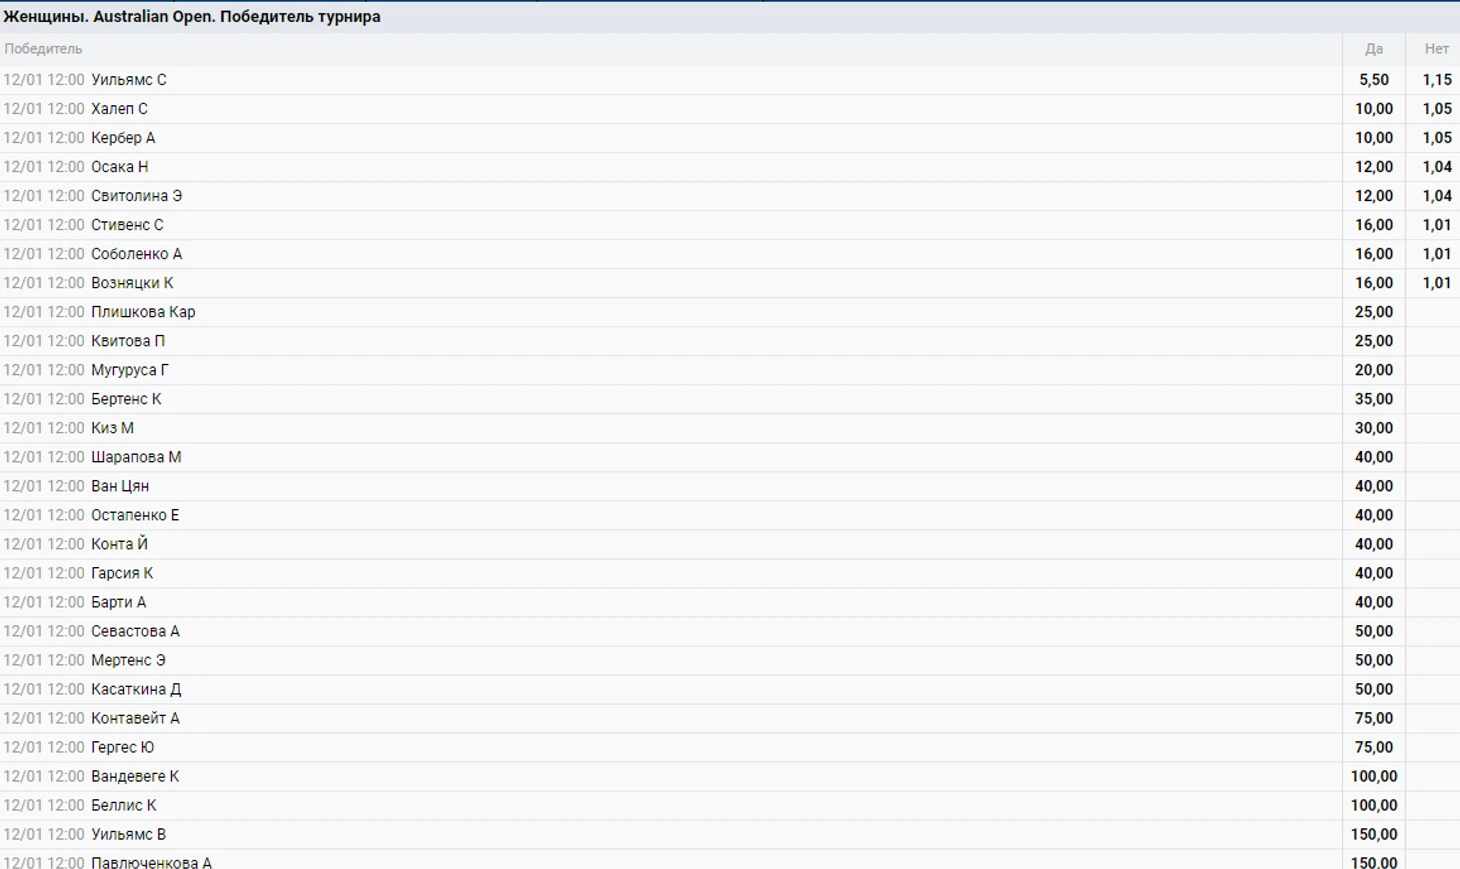Click the name Севастова А

click(135, 631)
